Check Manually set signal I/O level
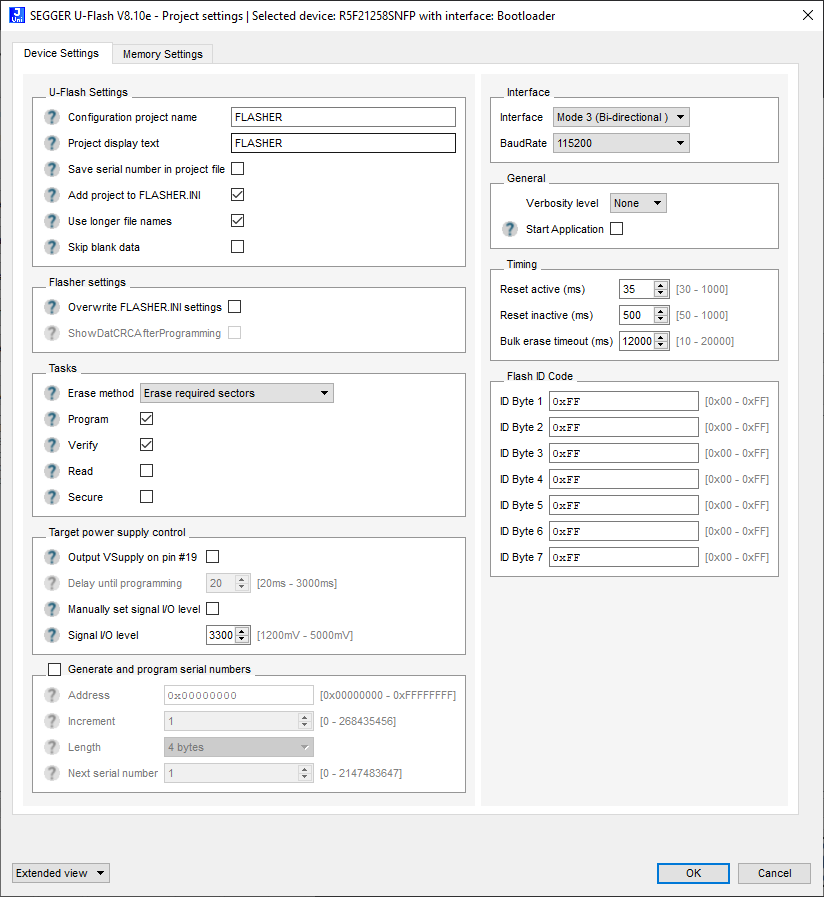The width and height of the screenshot is (824, 897). (x=212, y=609)
